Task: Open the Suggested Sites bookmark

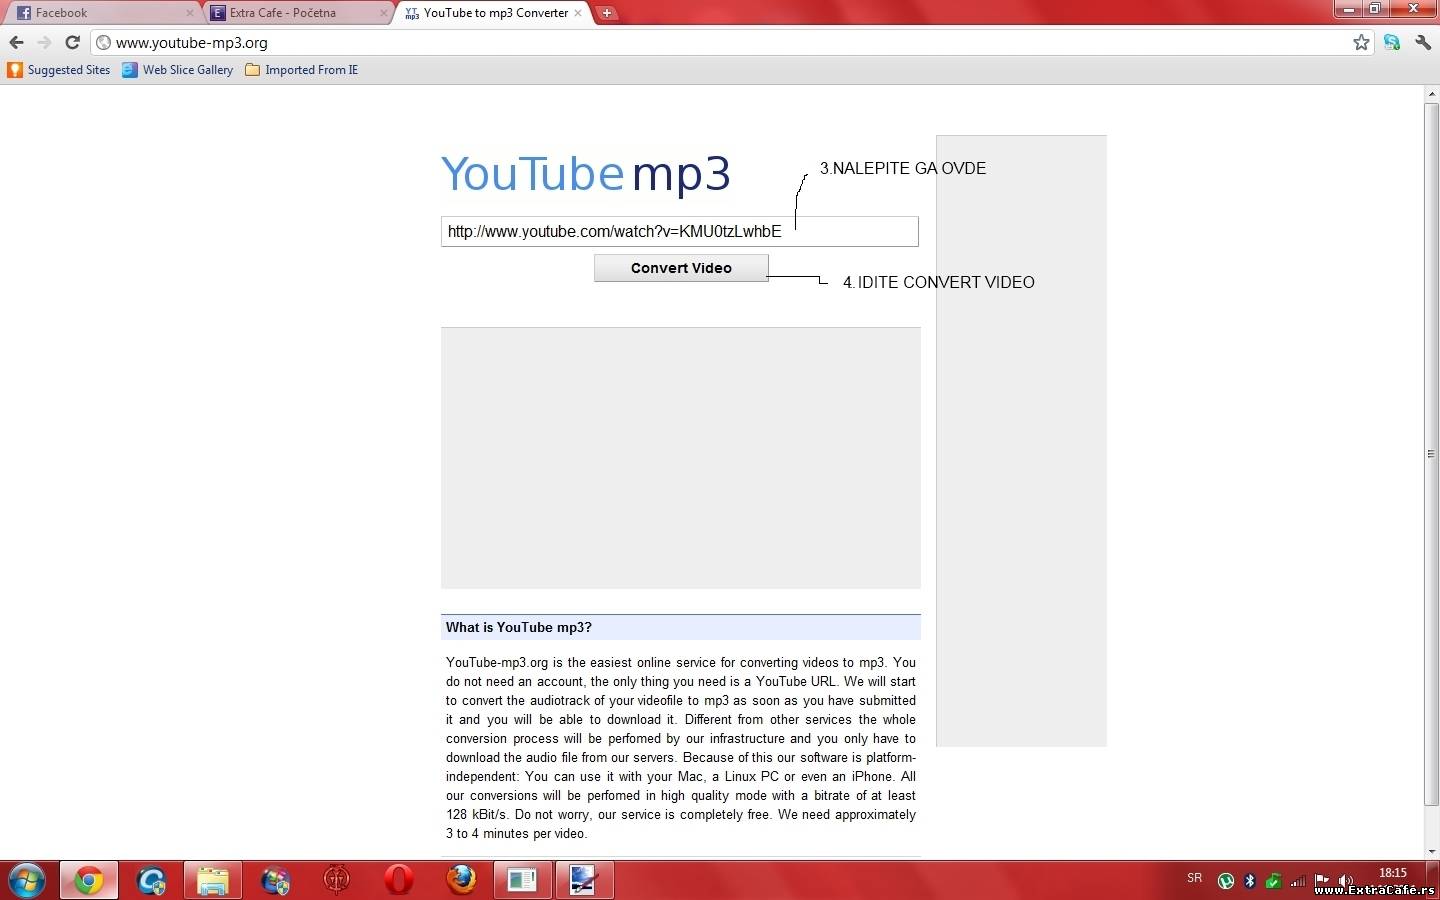Action: [x=59, y=70]
